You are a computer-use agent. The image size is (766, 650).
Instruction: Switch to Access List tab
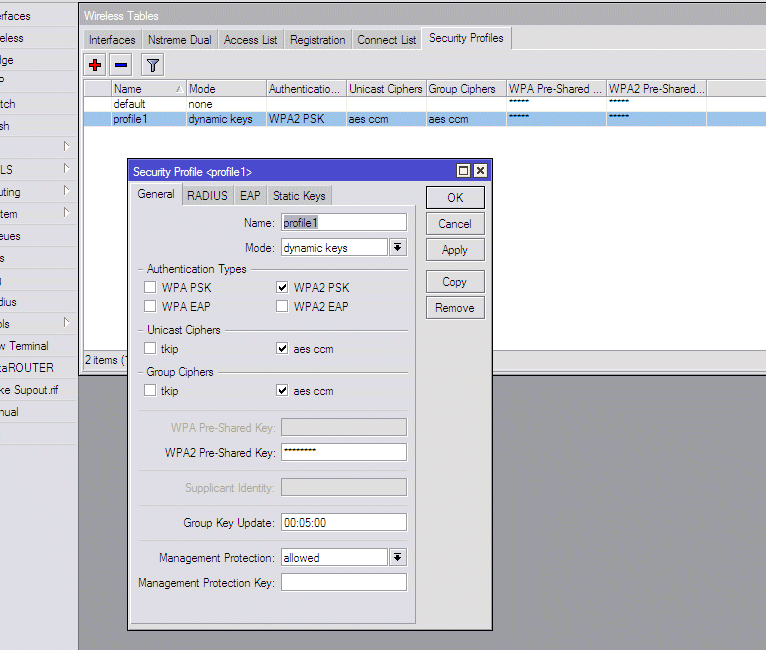pyautogui.click(x=250, y=40)
